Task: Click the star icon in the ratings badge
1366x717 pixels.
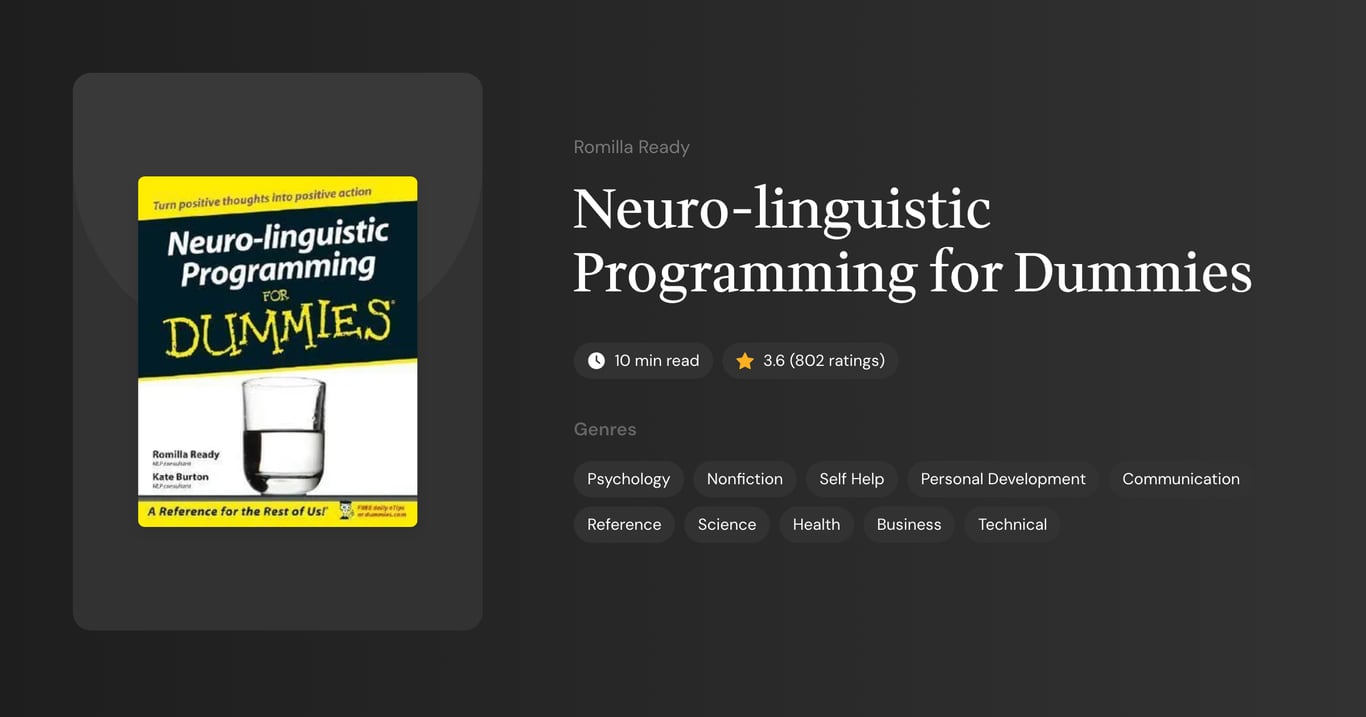Action: (x=744, y=360)
